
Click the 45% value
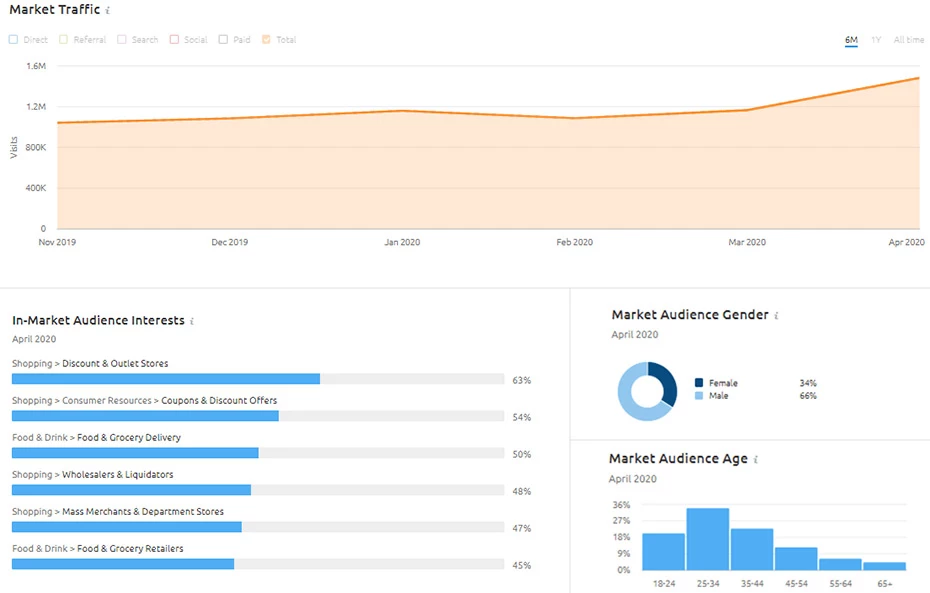[522, 566]
